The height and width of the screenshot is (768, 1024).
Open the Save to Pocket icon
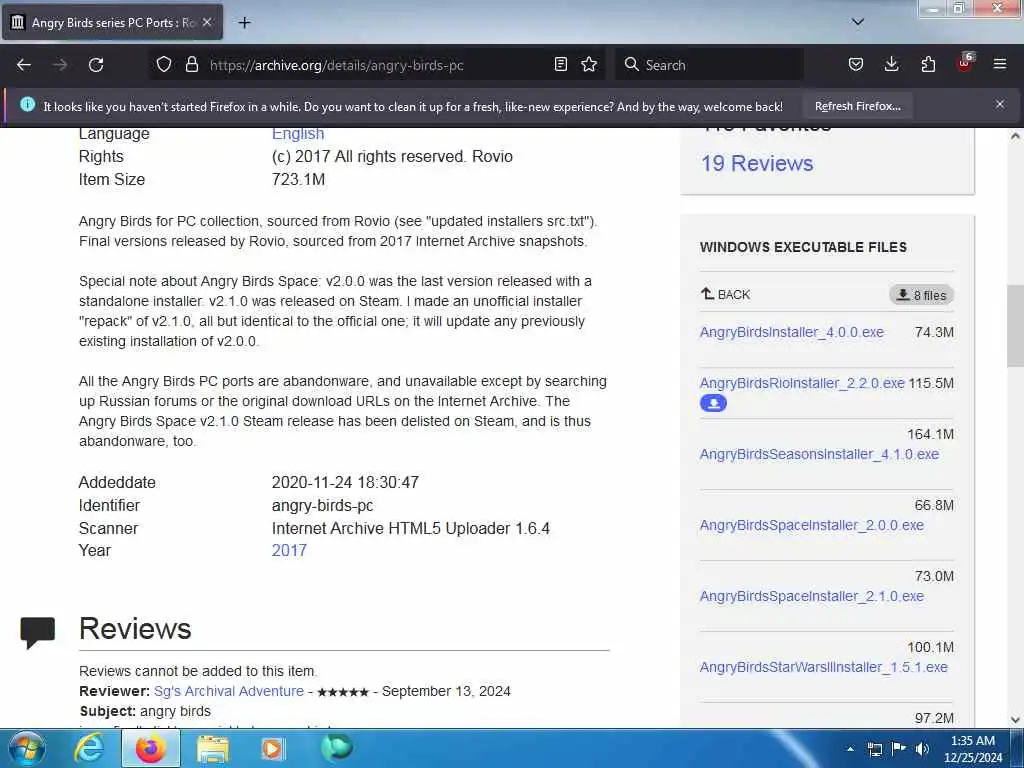tap(856, 65)
